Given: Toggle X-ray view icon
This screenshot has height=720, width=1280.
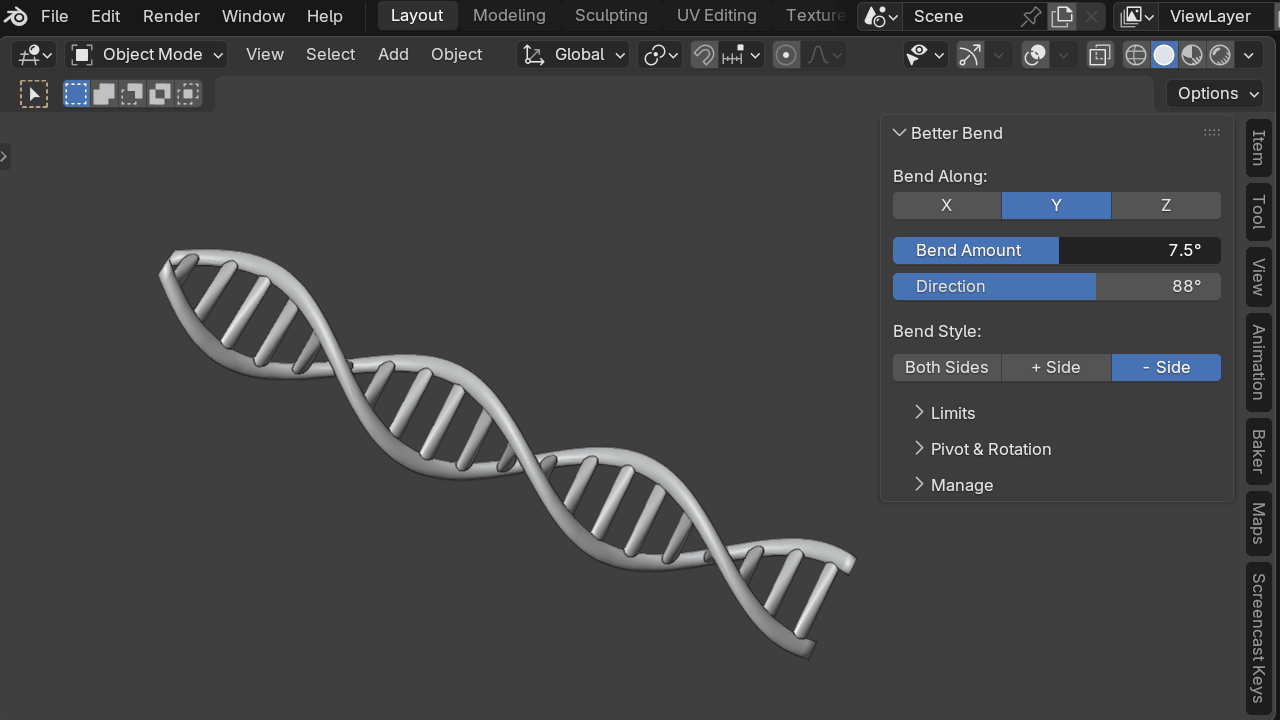Looking at the screenshot, I should [x=1100, y=55].
